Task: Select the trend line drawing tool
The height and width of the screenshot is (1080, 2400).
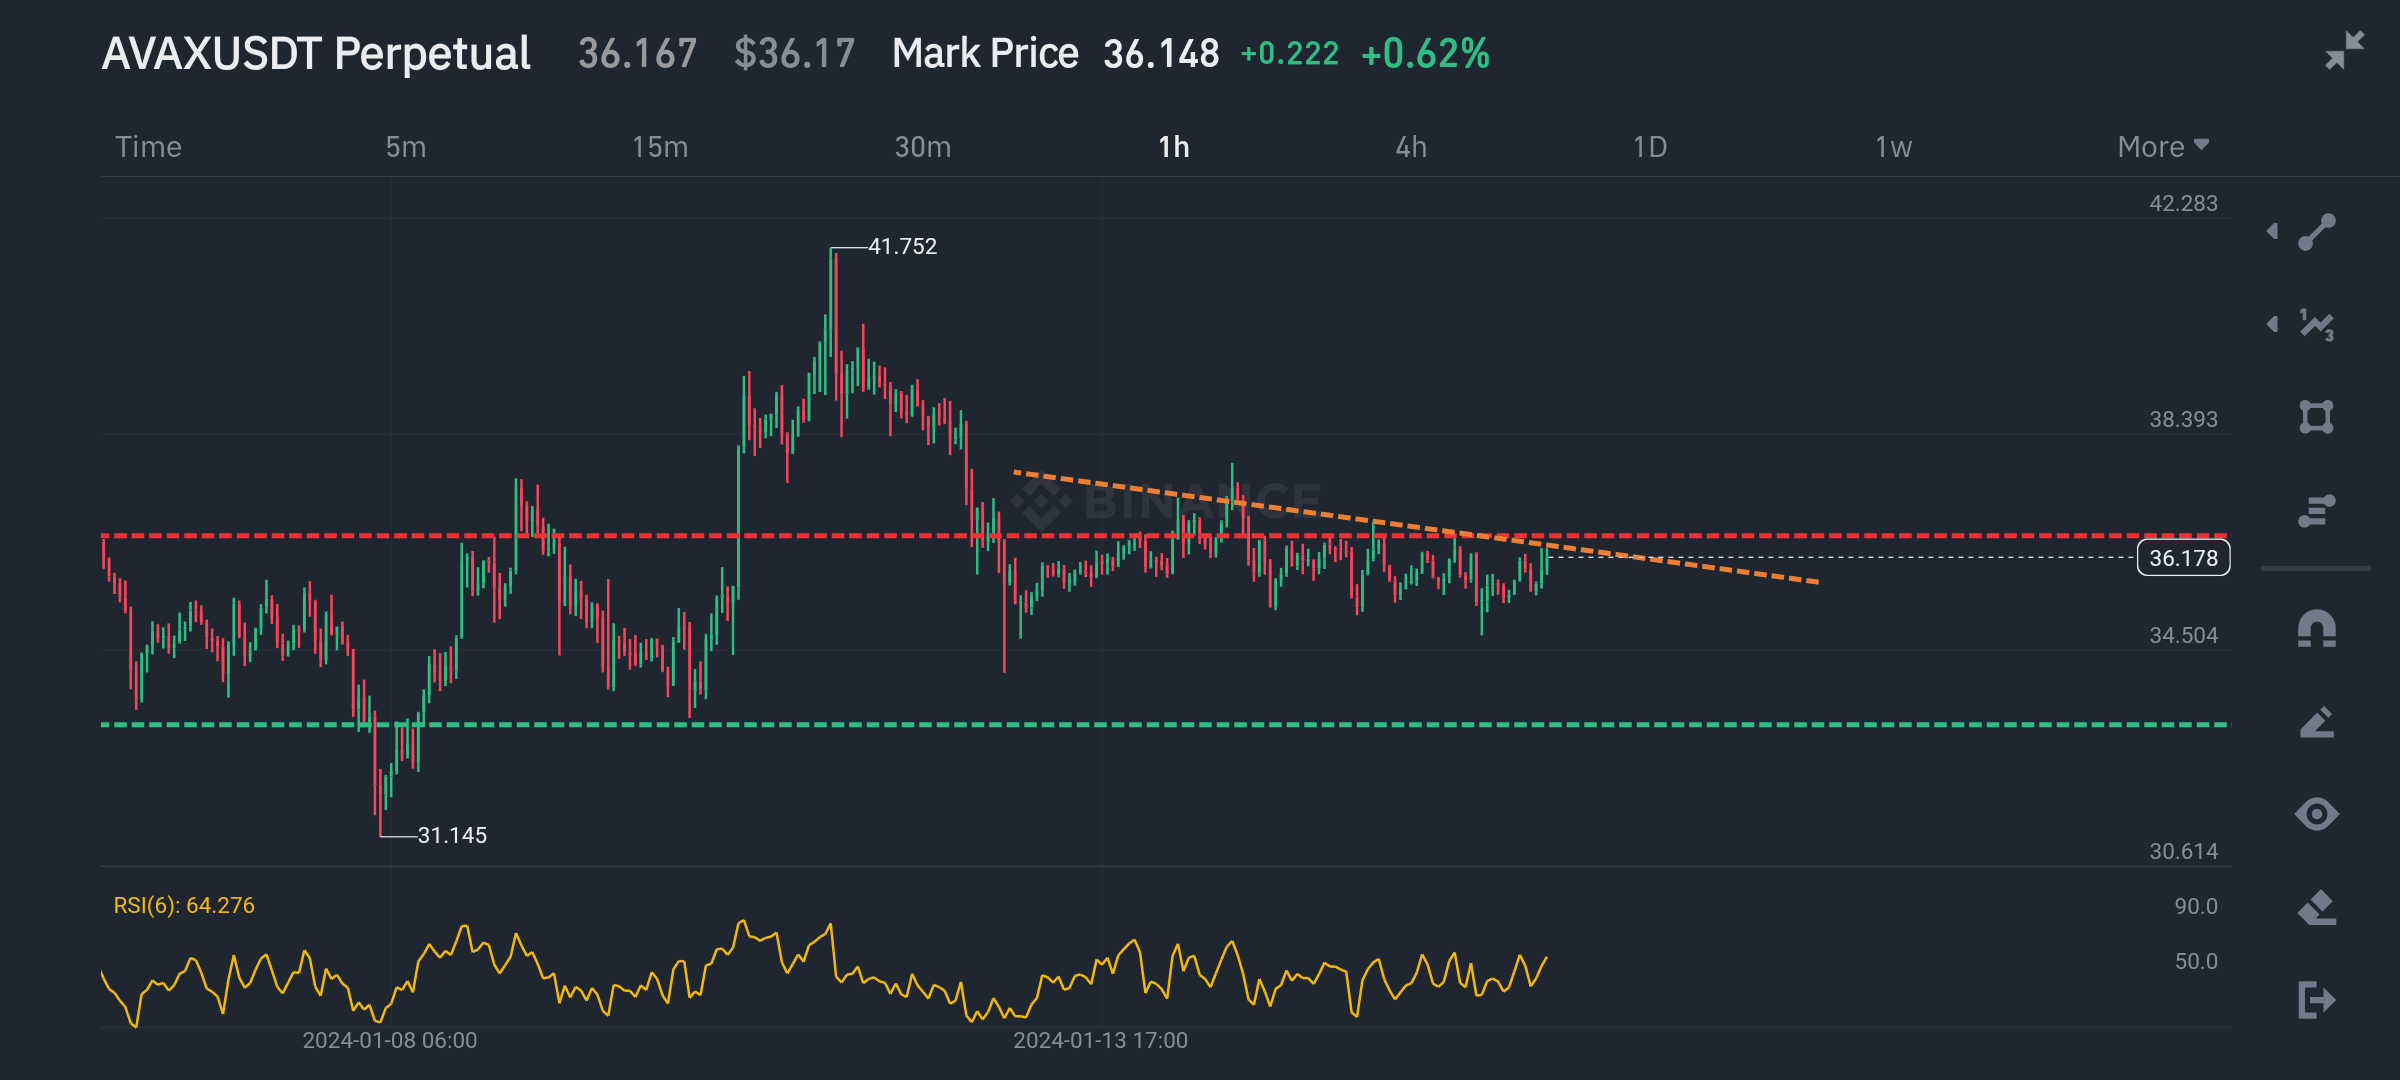Action: (2317, 234)
